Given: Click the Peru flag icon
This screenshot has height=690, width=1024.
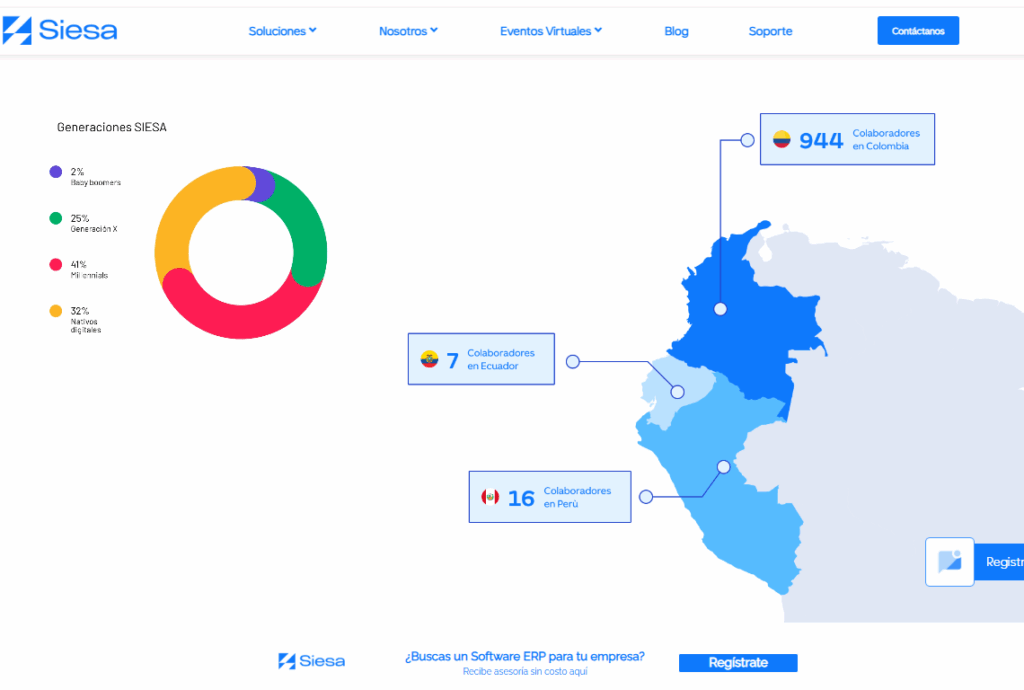Looking at the screenshot, I should tap(490, 497).
